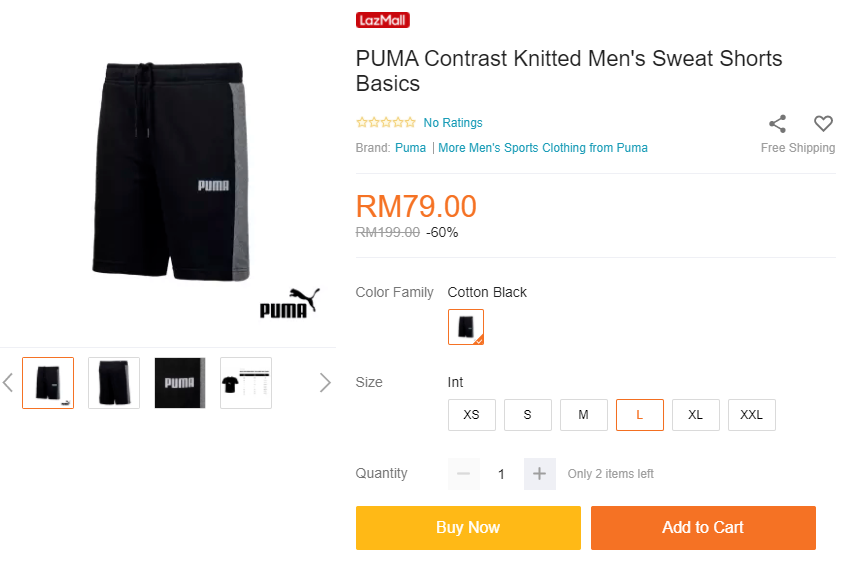Click the star rating icons

[x=386, y=123]
